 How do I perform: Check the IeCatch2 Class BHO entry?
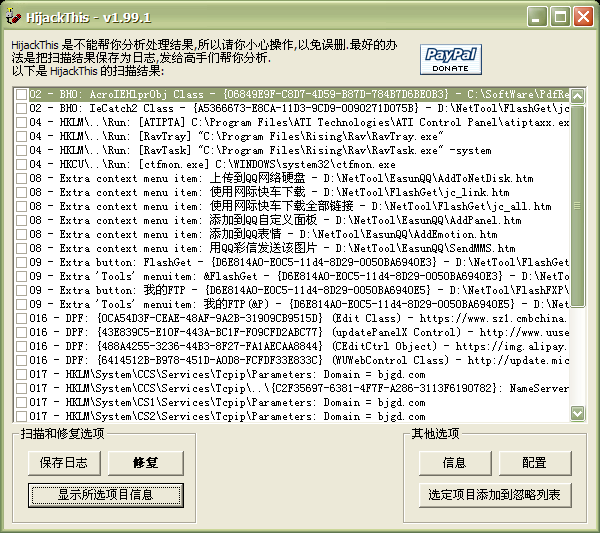pyautogui.click(x=21, y=108)
